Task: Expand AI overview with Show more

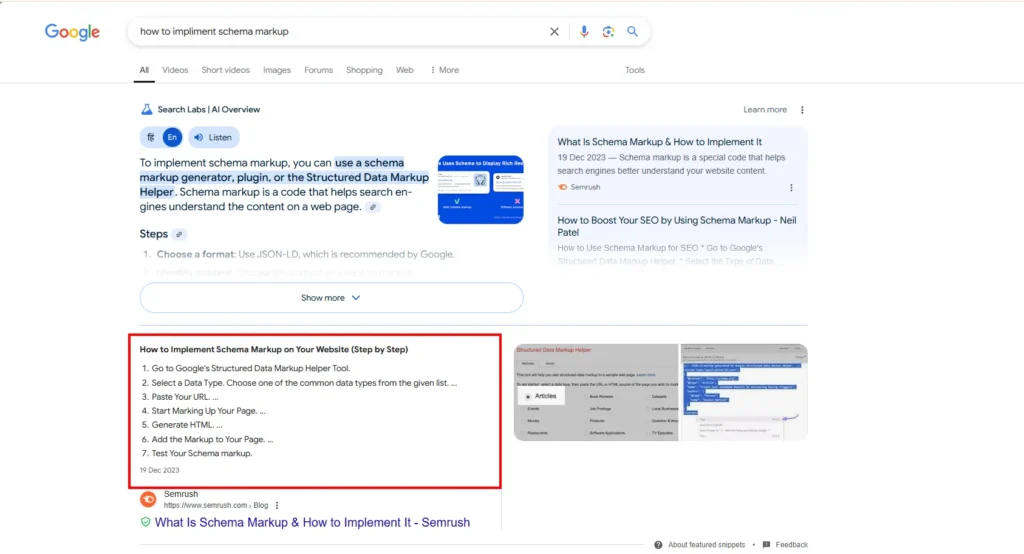Action: [331, 297]
